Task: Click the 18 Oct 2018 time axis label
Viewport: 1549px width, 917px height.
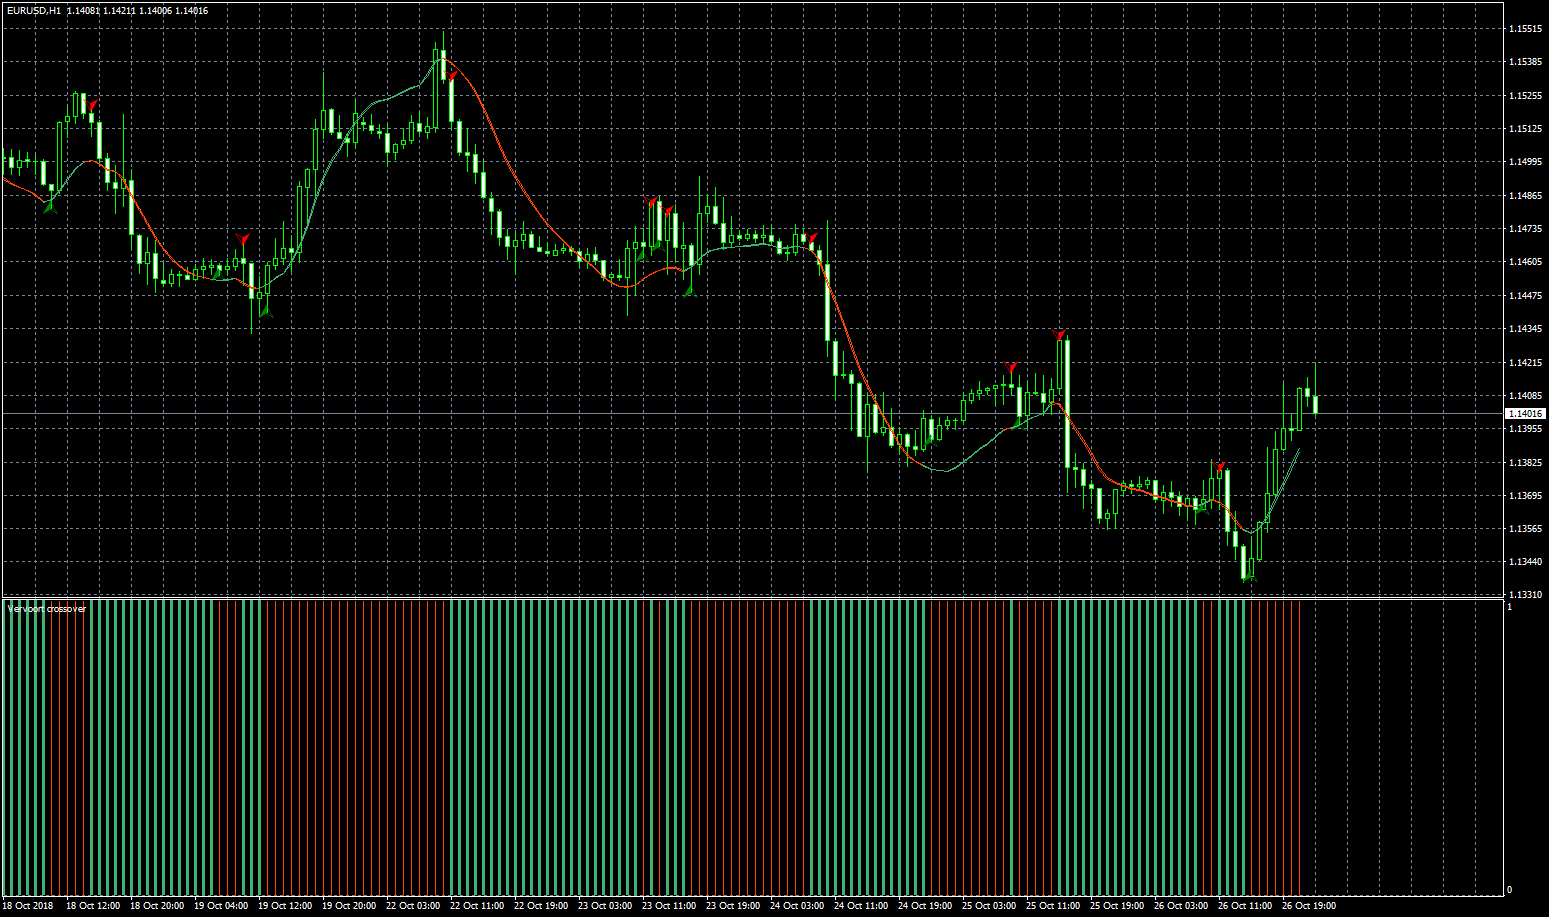Action: [28, 906]
